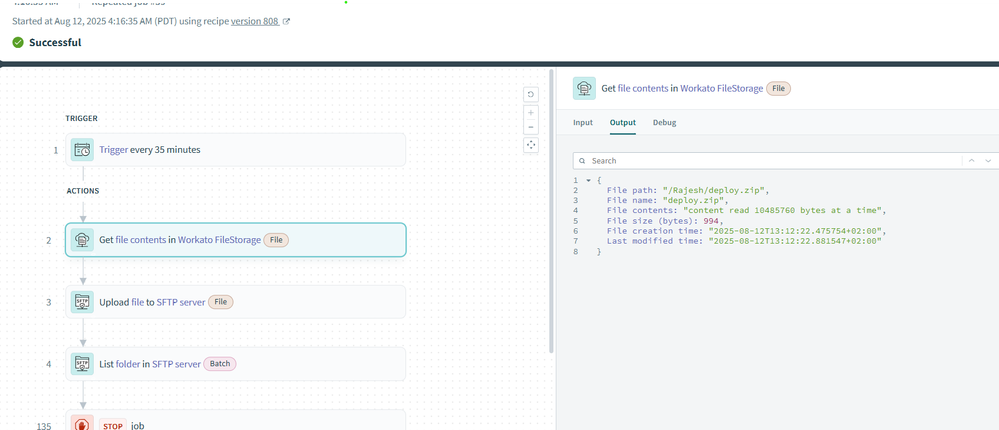
Task: Select the Get file contents step card
Action: [x=235, y=240]
